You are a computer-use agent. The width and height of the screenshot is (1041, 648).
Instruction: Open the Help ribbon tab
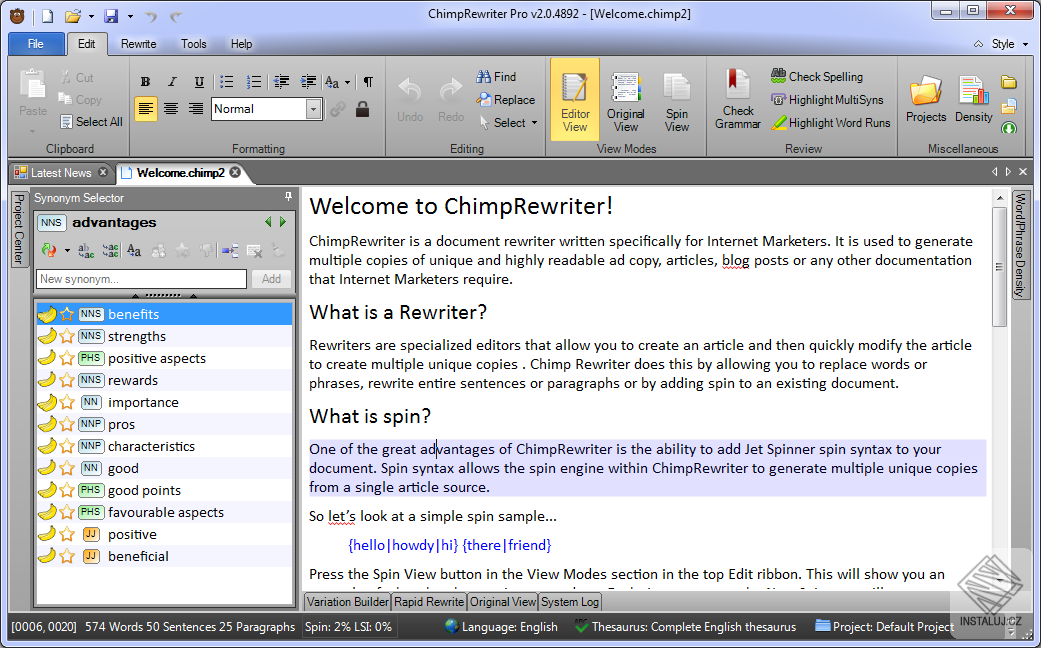click(242, 44)
